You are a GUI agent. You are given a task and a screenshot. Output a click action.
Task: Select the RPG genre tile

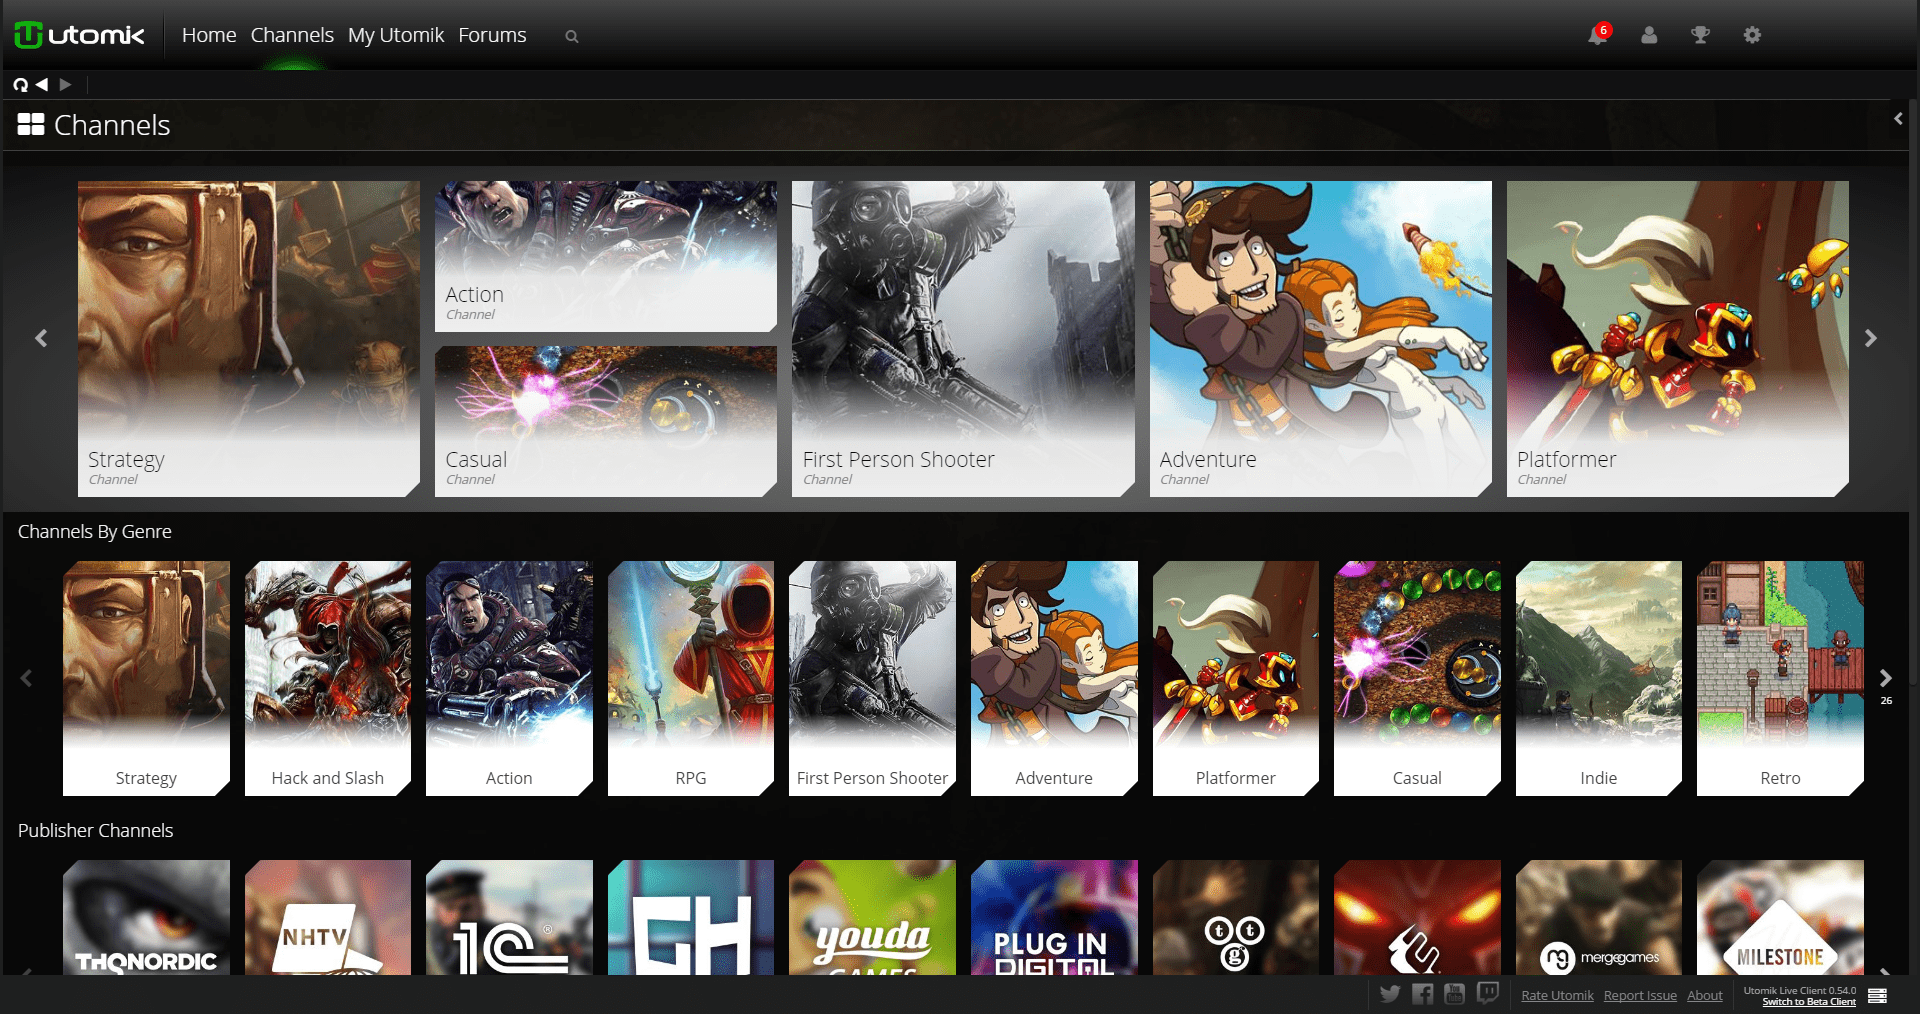pyautogui.click(x=691, y=679)
